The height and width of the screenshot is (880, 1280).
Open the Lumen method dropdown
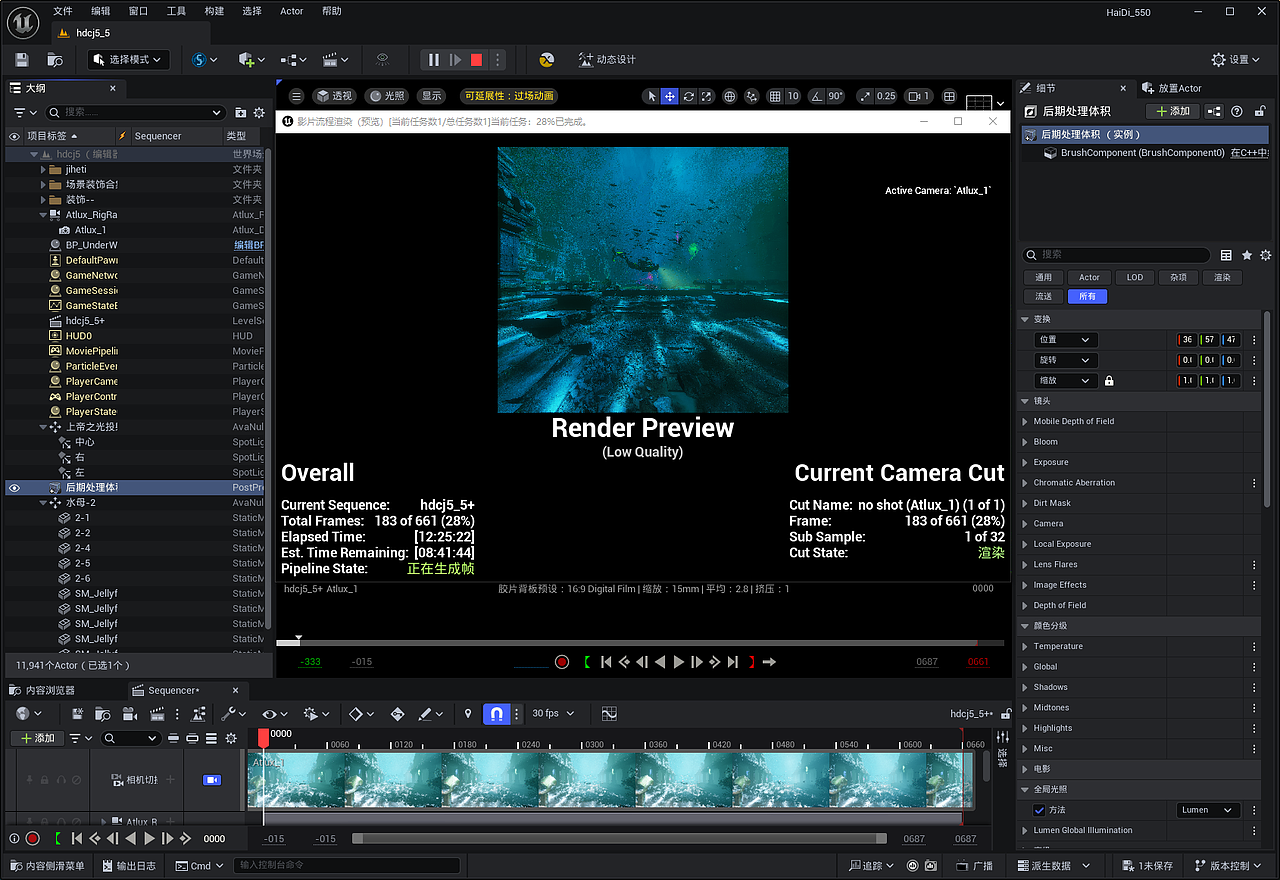click(x=1208, y=810)
